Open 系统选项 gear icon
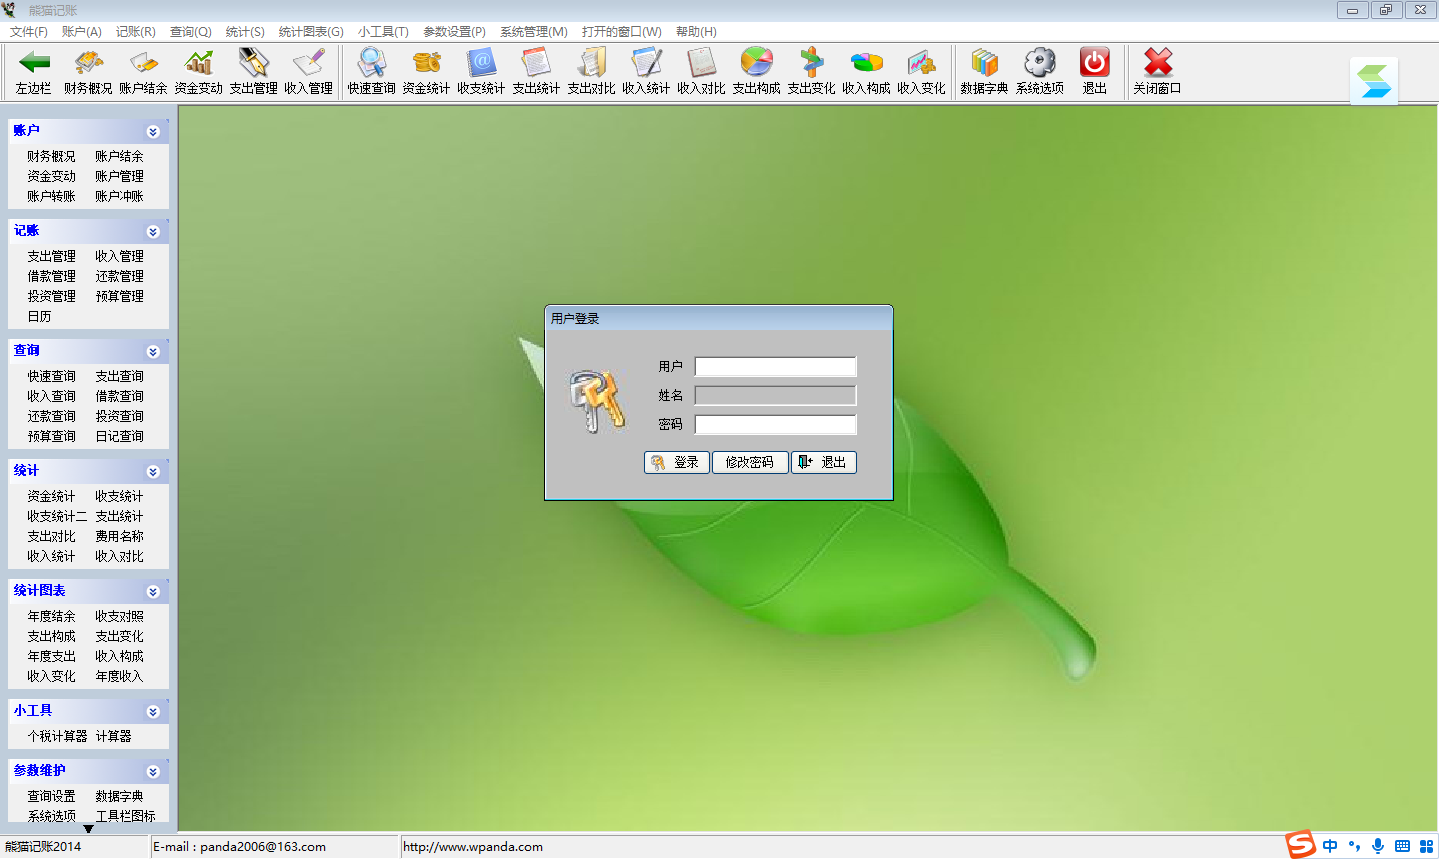 click(1040, 63)
